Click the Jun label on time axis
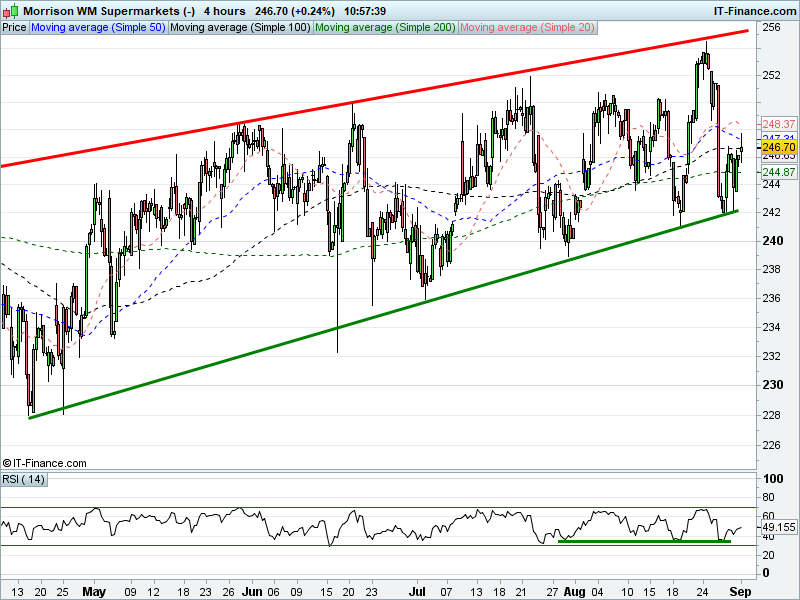 [x=252, y=592]
